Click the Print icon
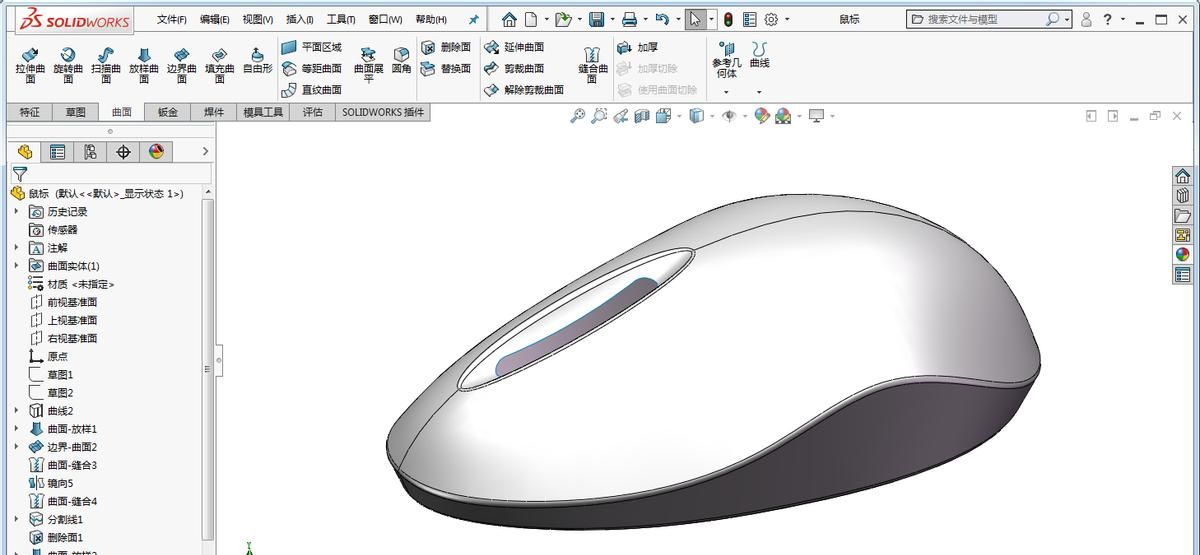The height and width of the screenshot is (555, 1200). point(629,19)
